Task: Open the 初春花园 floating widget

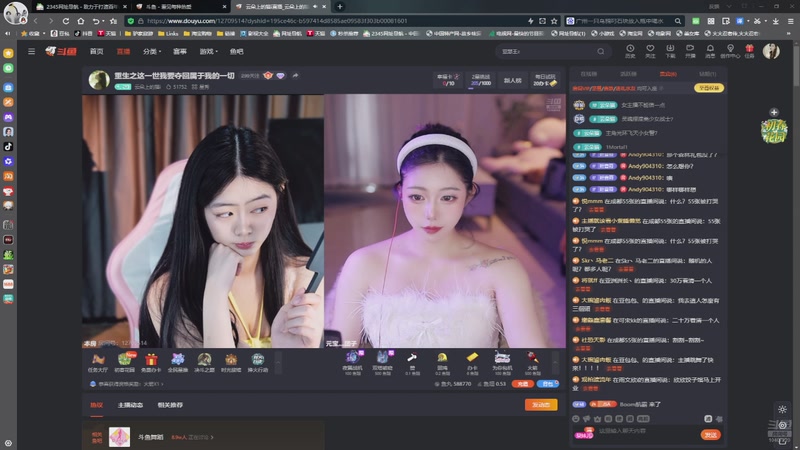Action: [774, 131]
